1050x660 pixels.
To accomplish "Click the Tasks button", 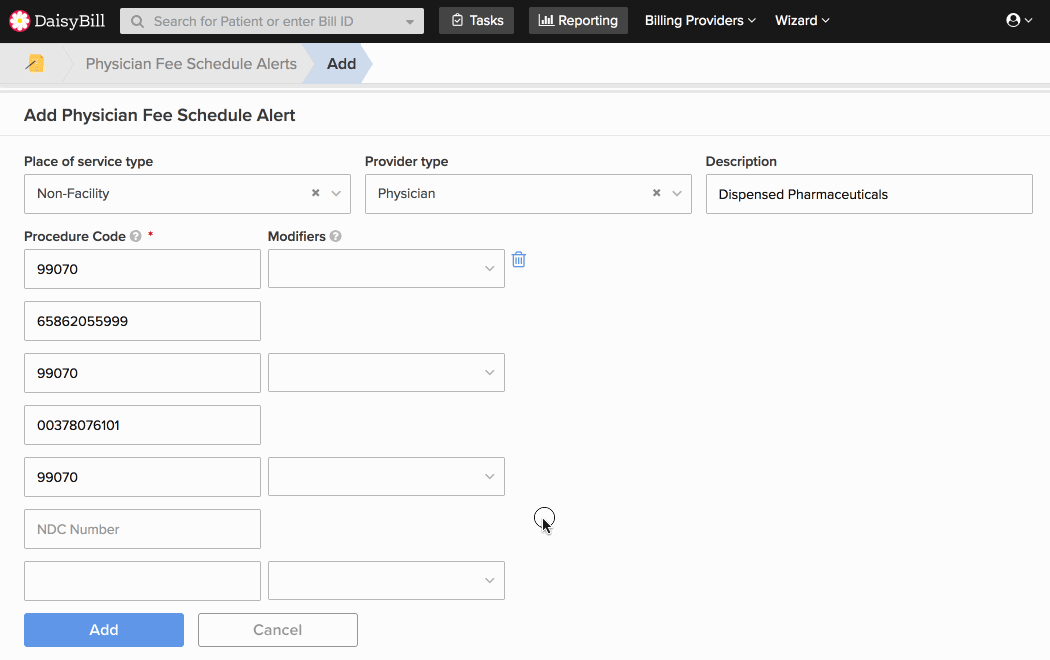I will click(x=476, y=20).
